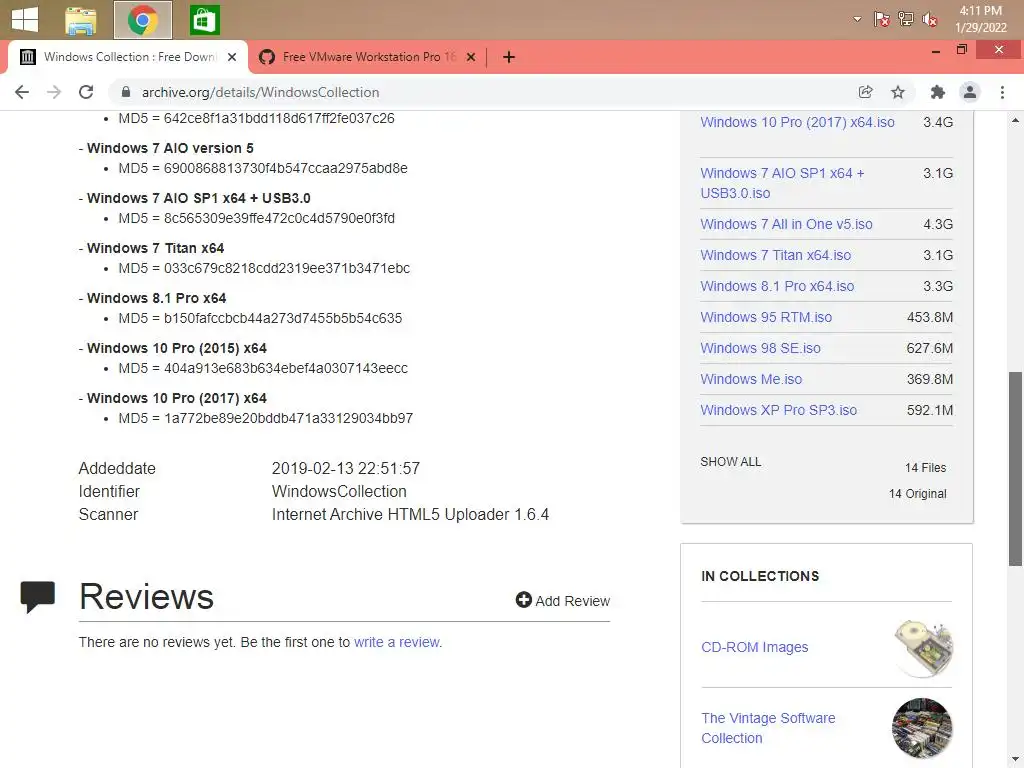This screenshot has width=1024, height=768.
Task: Click the Windows 7 Titan x64 heading
Action: pyautogui.click(x=155, y=248)
